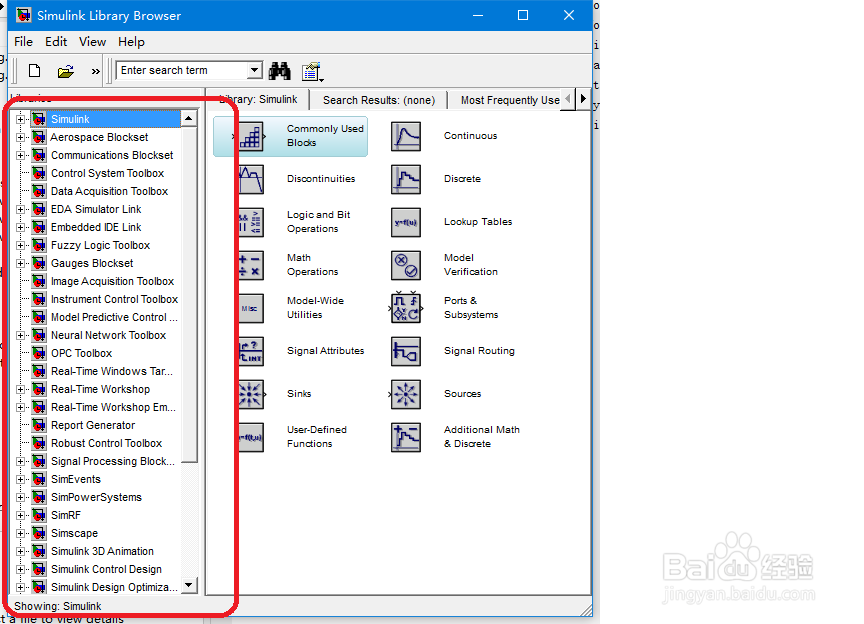Select SimRF in tree
Image resolution: width=864 pixels, height=624 pixels.
66,515
